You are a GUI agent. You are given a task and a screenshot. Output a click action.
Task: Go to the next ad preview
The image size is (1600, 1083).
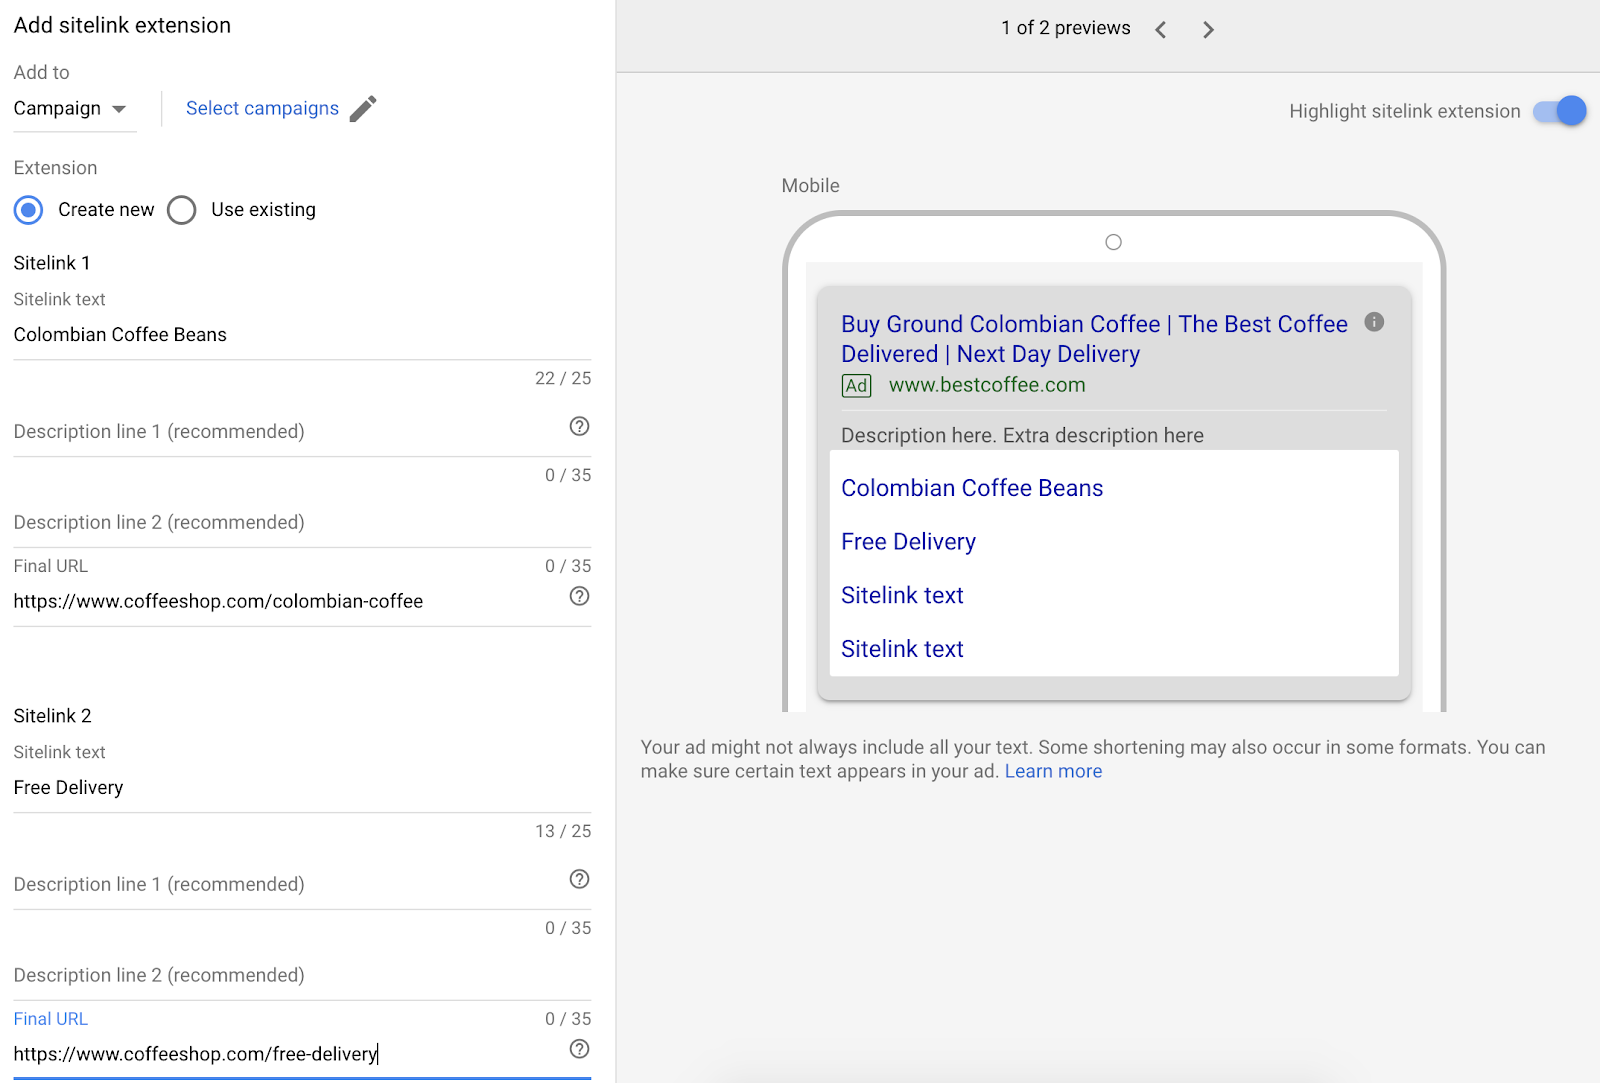click(x=1208, y=30)
